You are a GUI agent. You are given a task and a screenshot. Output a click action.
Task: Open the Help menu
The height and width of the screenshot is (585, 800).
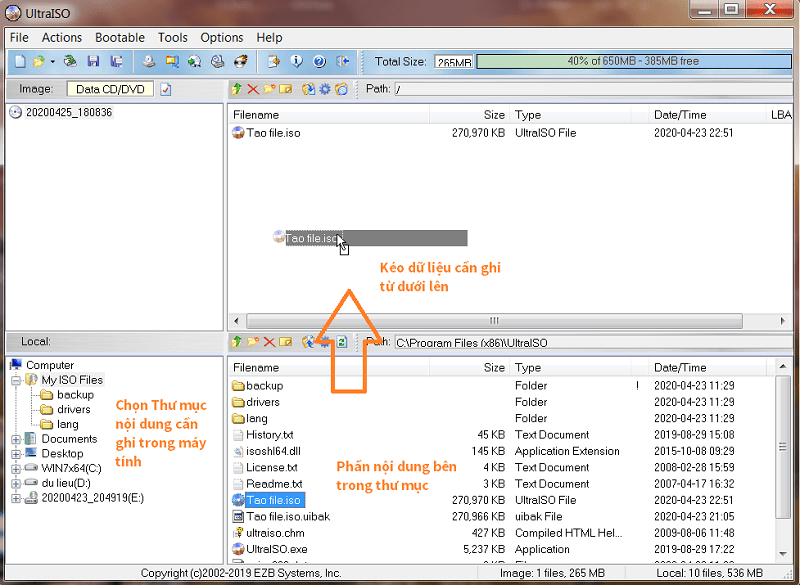pyautogui.click(x=269, y=38)
